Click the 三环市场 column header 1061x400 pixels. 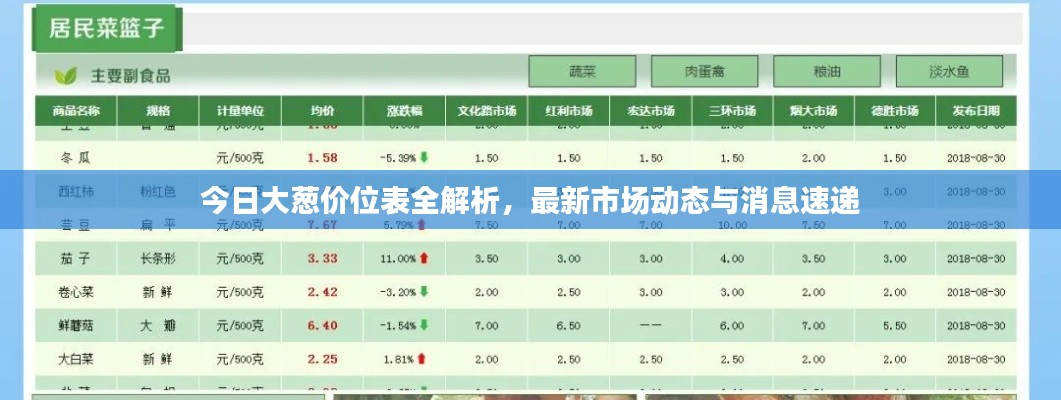tap(733, 111)
